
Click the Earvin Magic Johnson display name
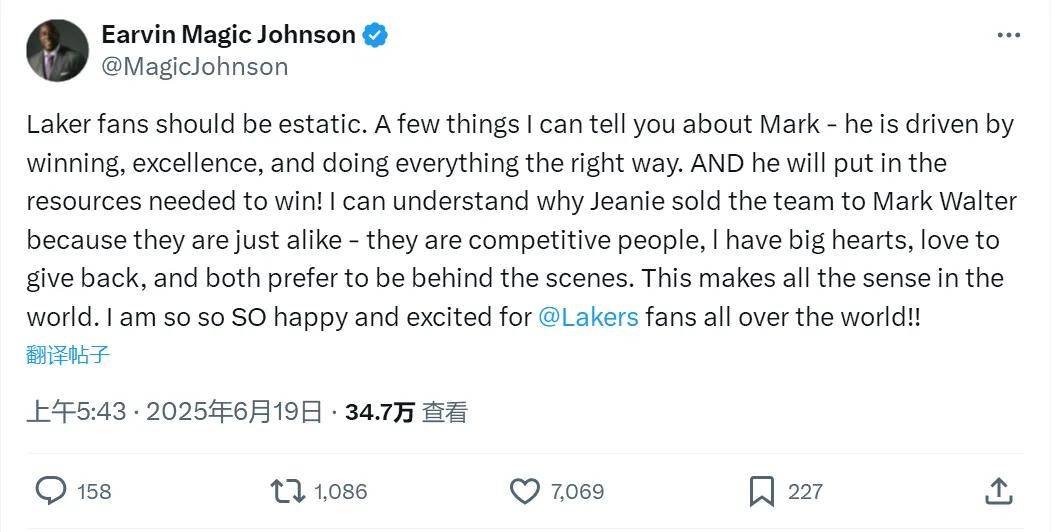click(x=228, y=35)
